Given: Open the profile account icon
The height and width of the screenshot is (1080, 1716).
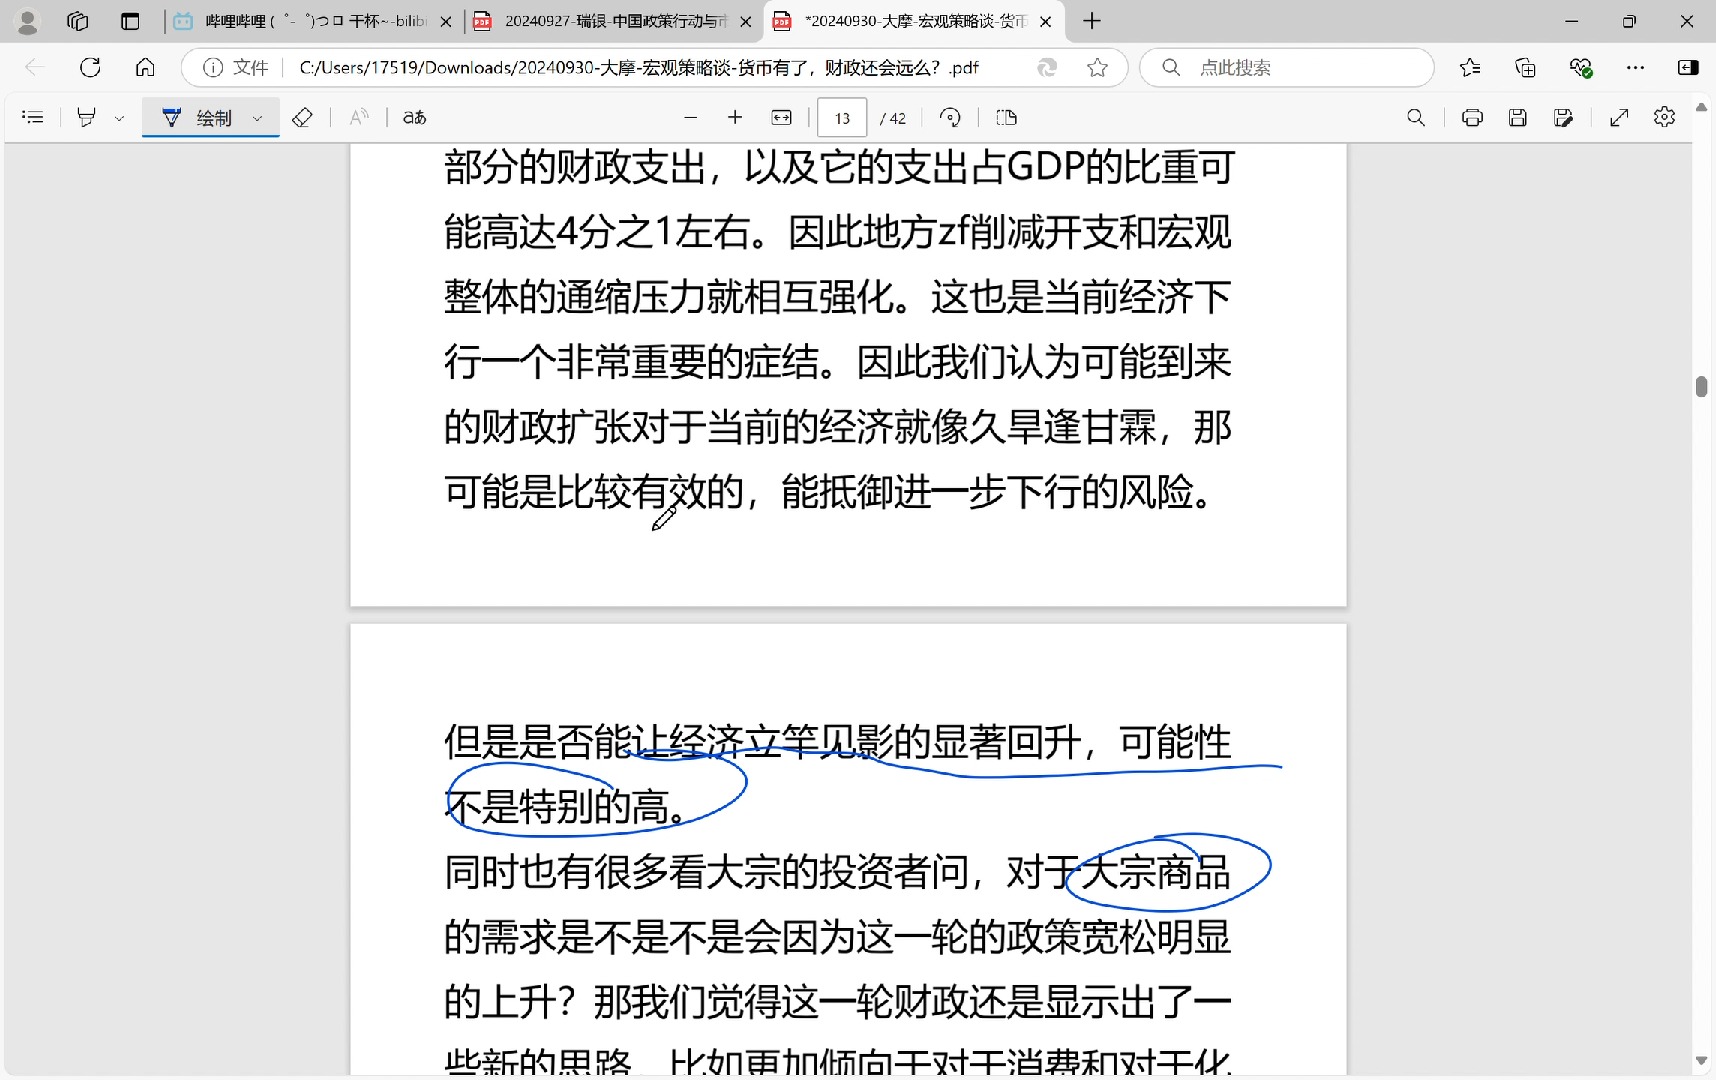Looking at the screenshot, I should point(28,21).
